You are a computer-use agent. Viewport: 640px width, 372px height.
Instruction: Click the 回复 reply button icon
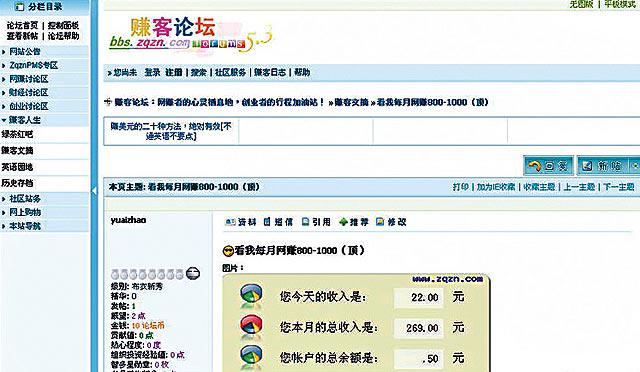535,166
